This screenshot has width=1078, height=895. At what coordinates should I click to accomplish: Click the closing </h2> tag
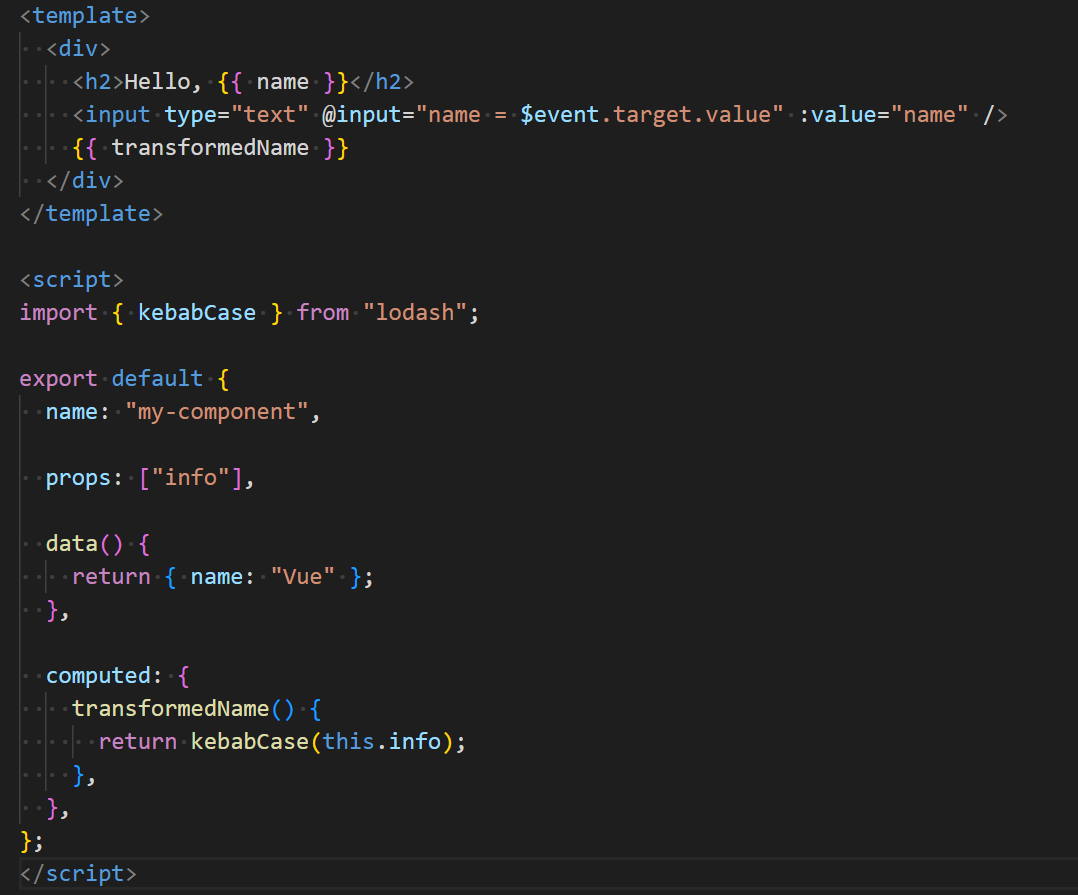382,82
